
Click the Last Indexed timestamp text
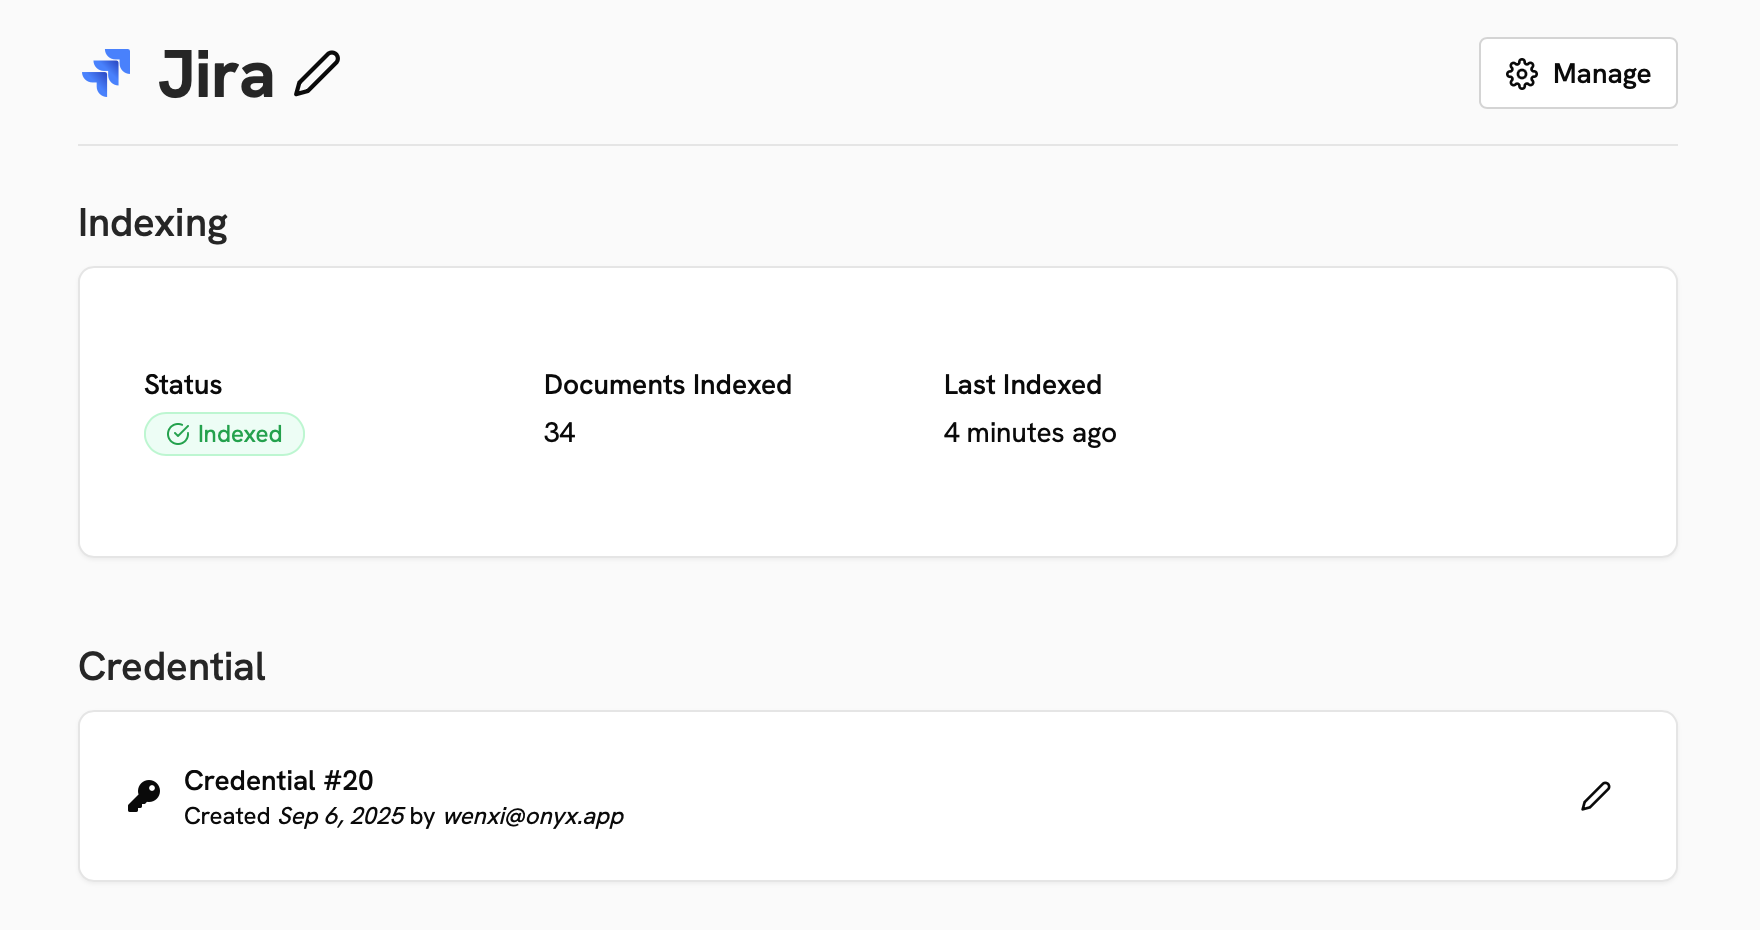click(1030, 433)
